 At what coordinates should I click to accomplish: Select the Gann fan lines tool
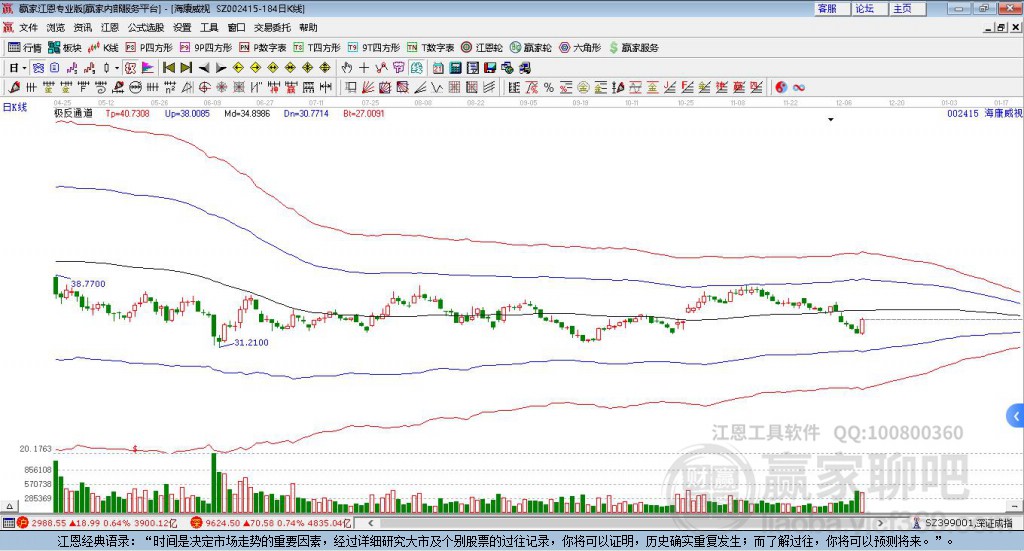[x=368, y=87]
